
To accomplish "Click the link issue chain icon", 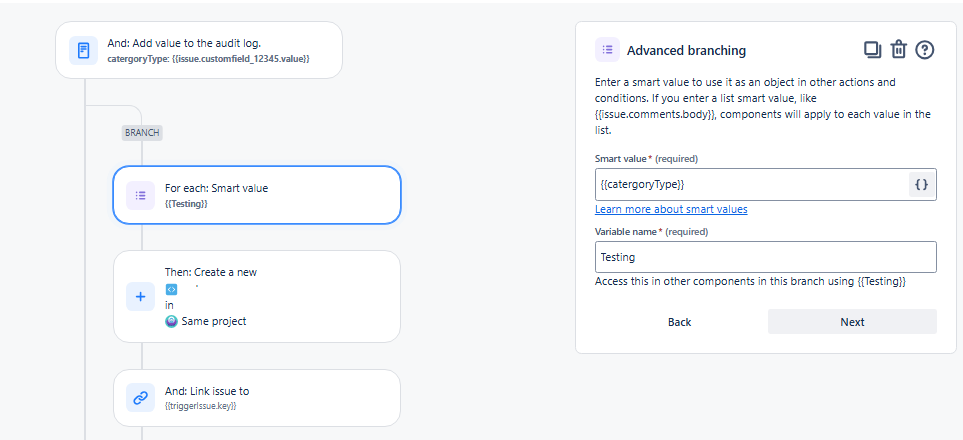I will (x=140, y=398).
